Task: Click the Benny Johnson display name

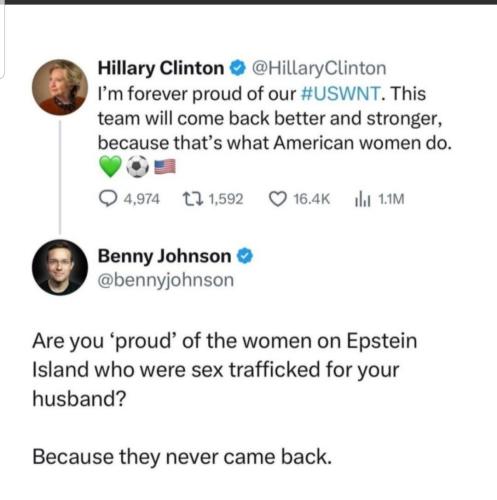Action: pos(164,256)
